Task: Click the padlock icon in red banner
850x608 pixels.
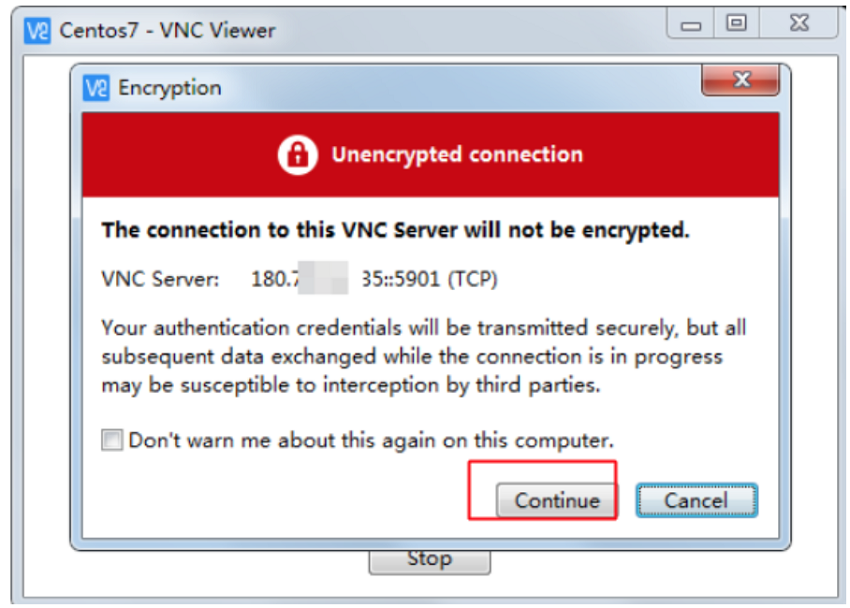Action: [297, 154]
